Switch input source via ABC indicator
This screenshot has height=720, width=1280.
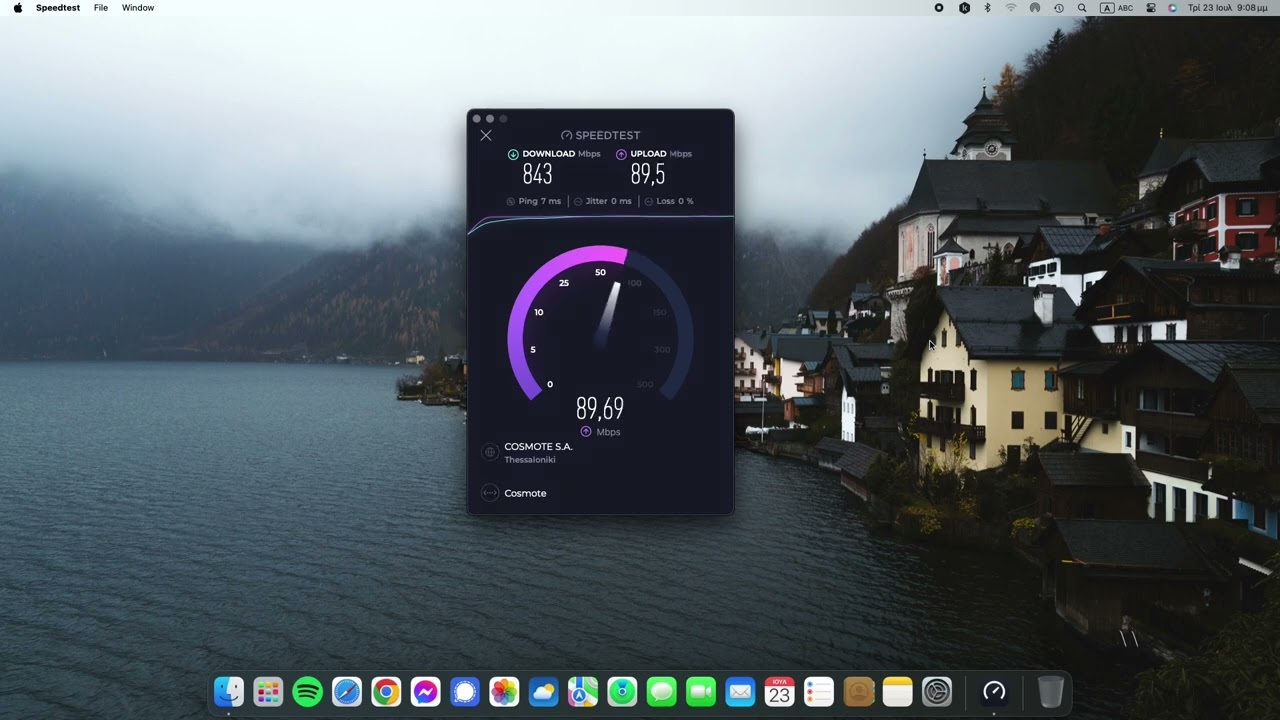(1117, 8)
